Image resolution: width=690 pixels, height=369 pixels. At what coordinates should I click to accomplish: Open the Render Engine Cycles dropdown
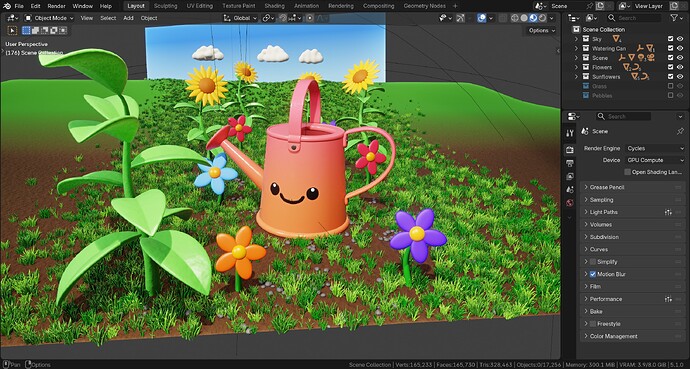(x=655, y=148)
